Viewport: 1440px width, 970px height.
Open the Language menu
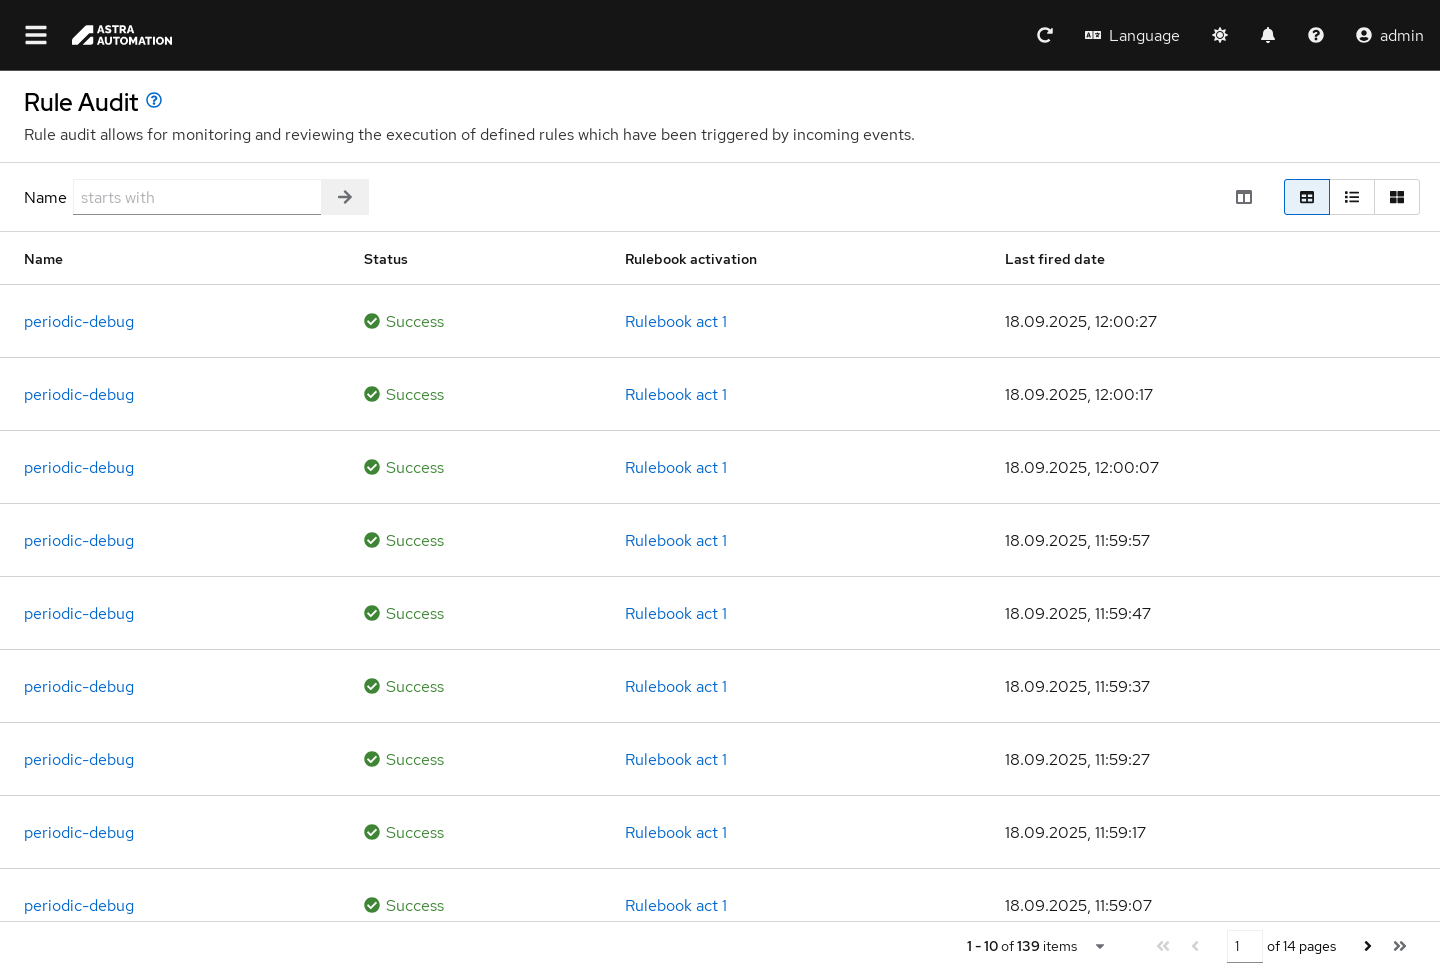tap(1132, 35)
